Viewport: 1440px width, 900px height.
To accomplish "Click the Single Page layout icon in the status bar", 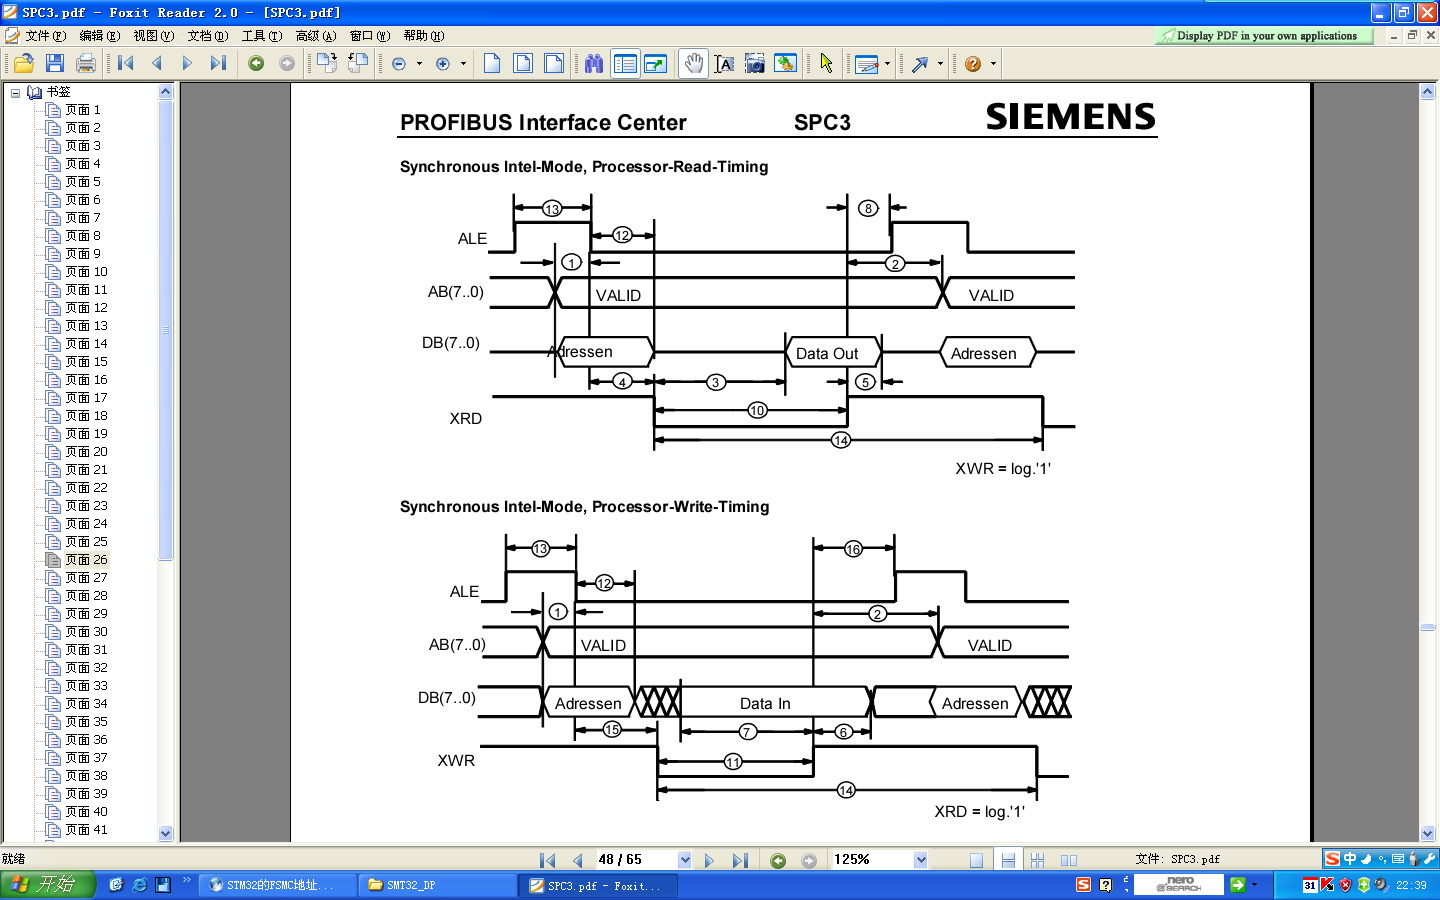I will [x=976, y=860].
